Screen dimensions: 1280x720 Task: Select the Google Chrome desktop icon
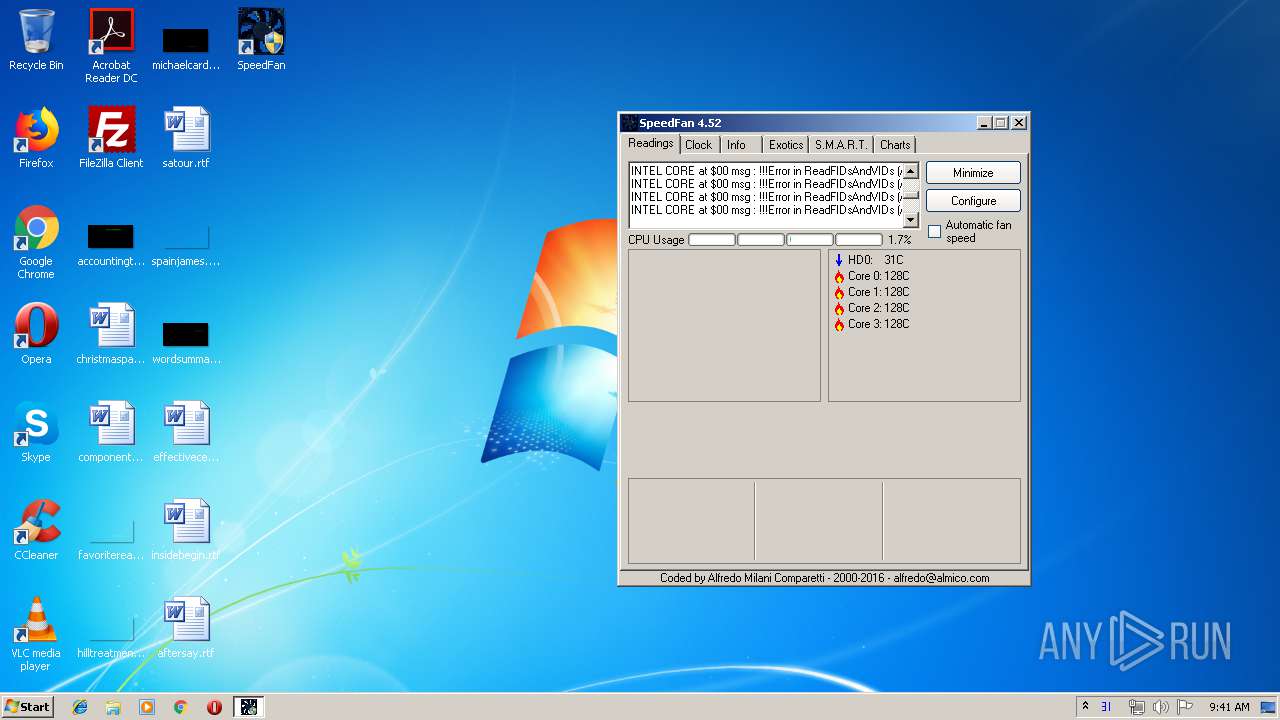[x=36, y=242]
